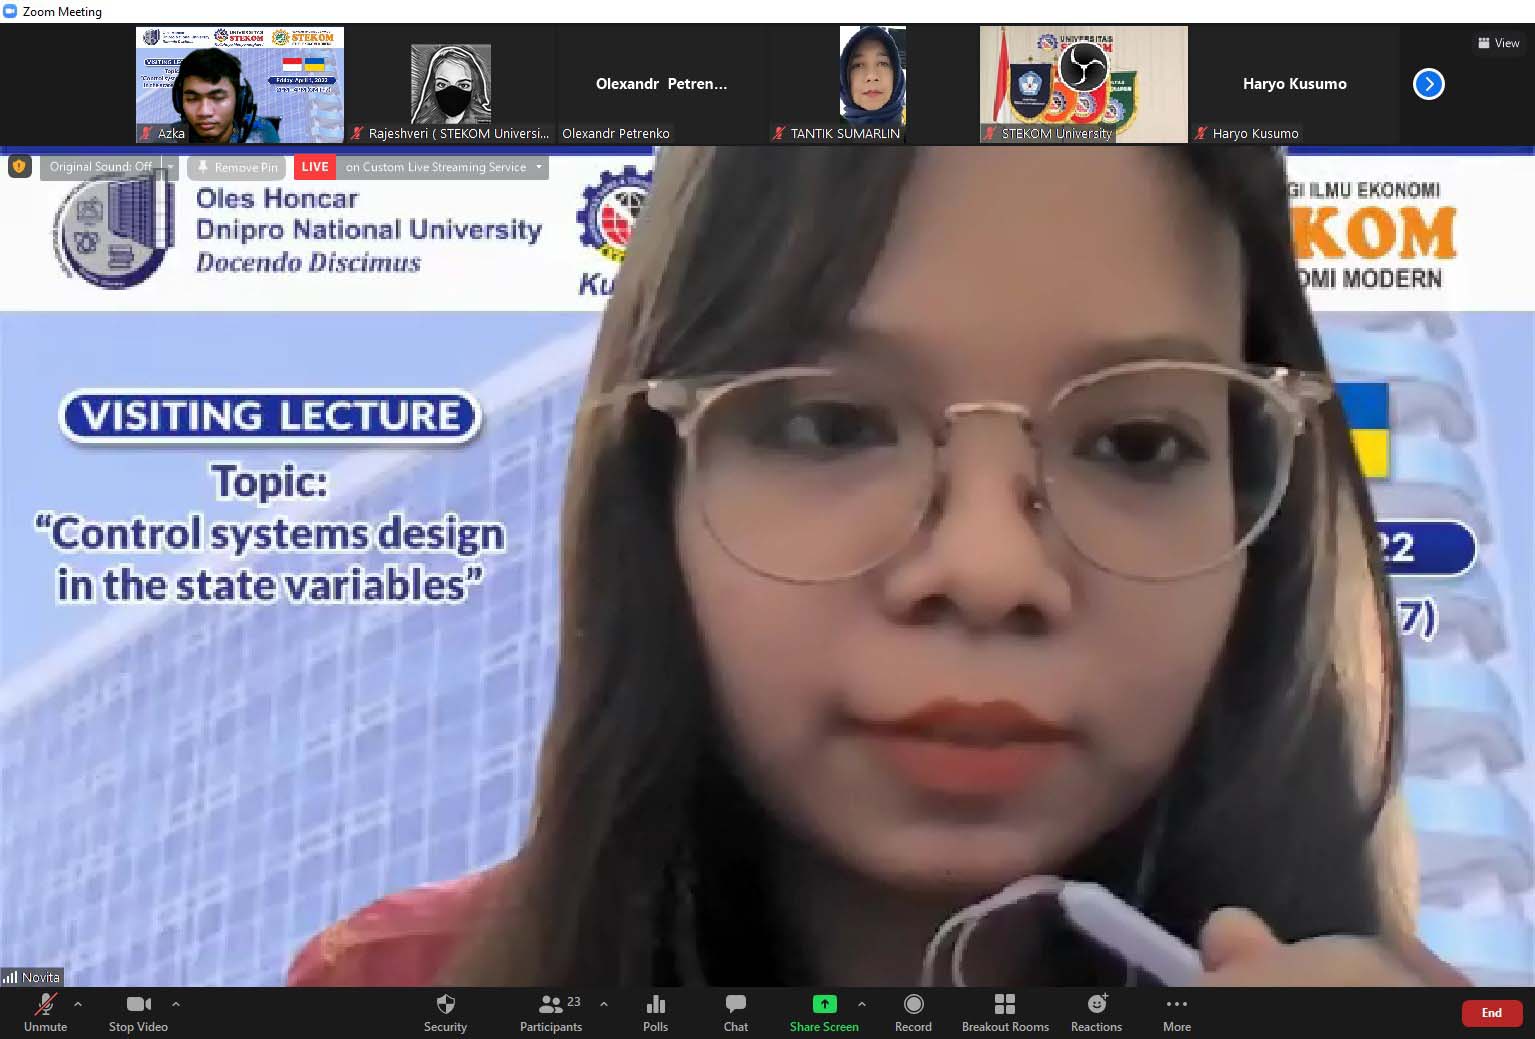The image size is (1535, 1039).
Task: Open Original Sound dropdown arrow
Action: 170,167
